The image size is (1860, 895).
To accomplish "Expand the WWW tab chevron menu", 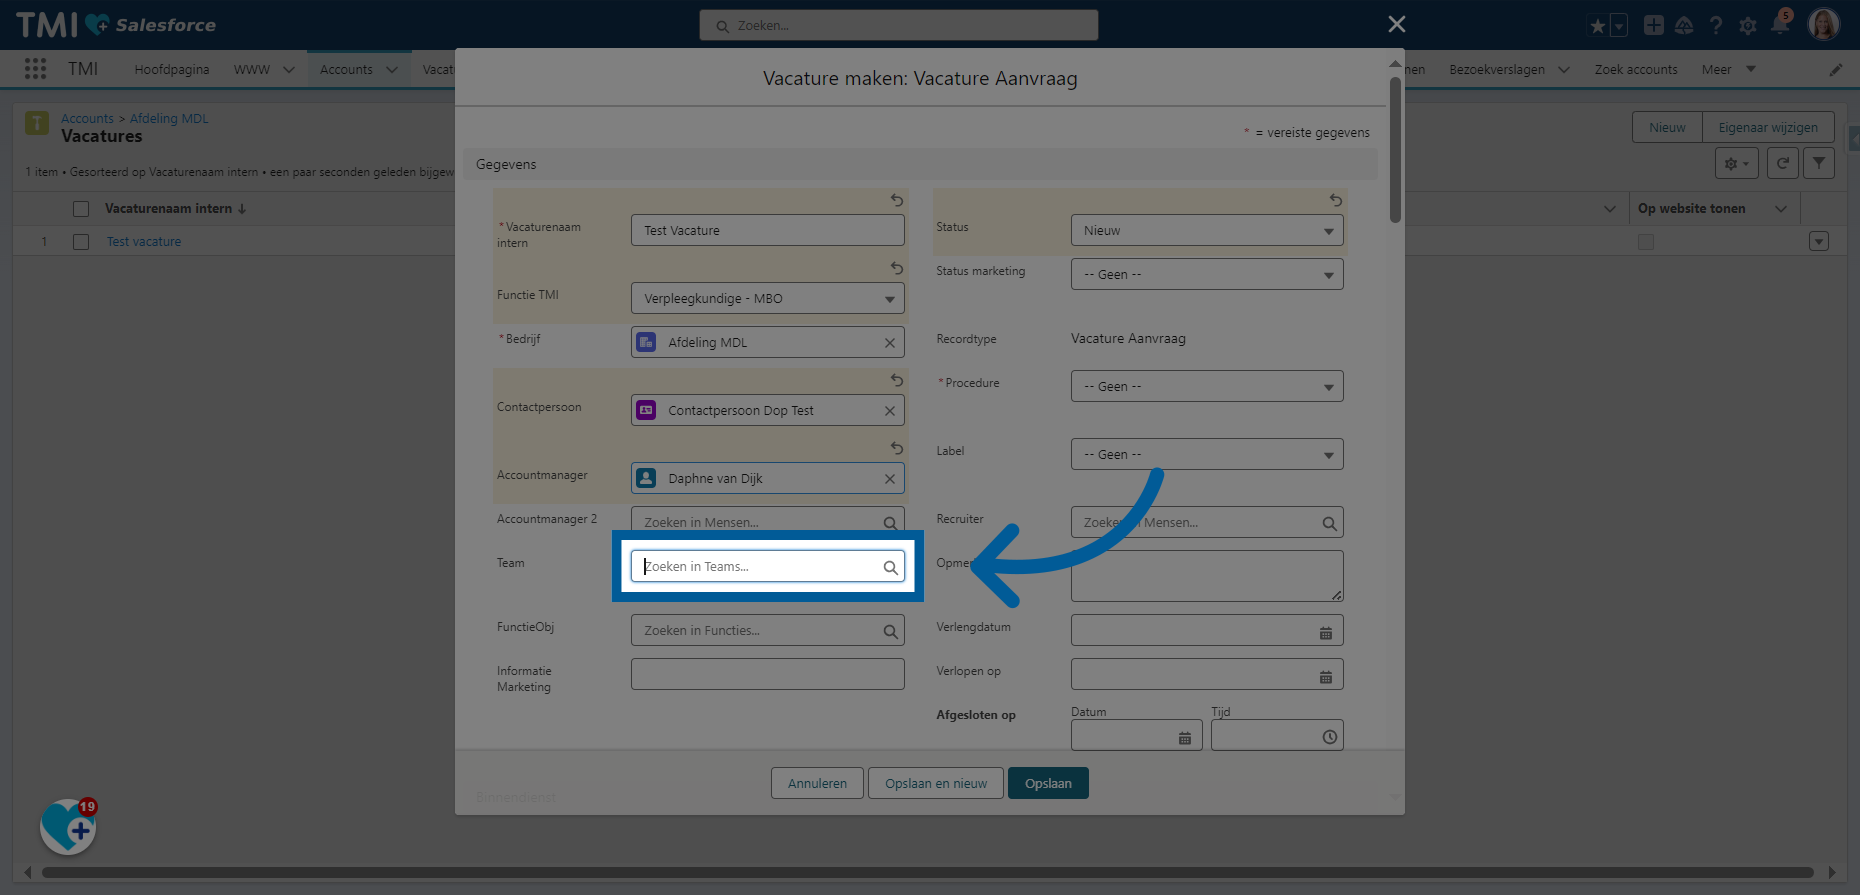I will pyautogui.click(x=289, y=70).
